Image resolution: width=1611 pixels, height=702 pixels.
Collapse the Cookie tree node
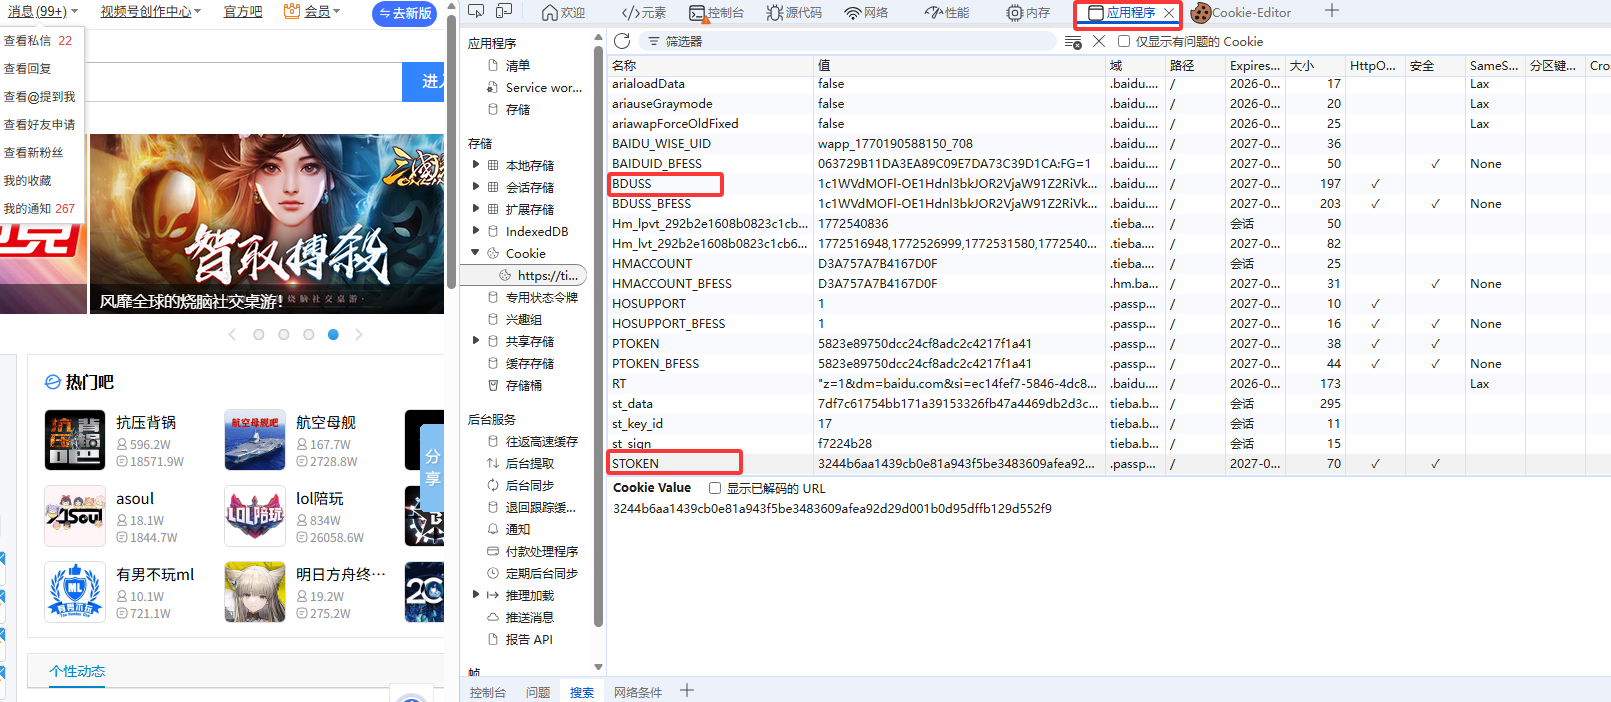[x=475, y=253]
